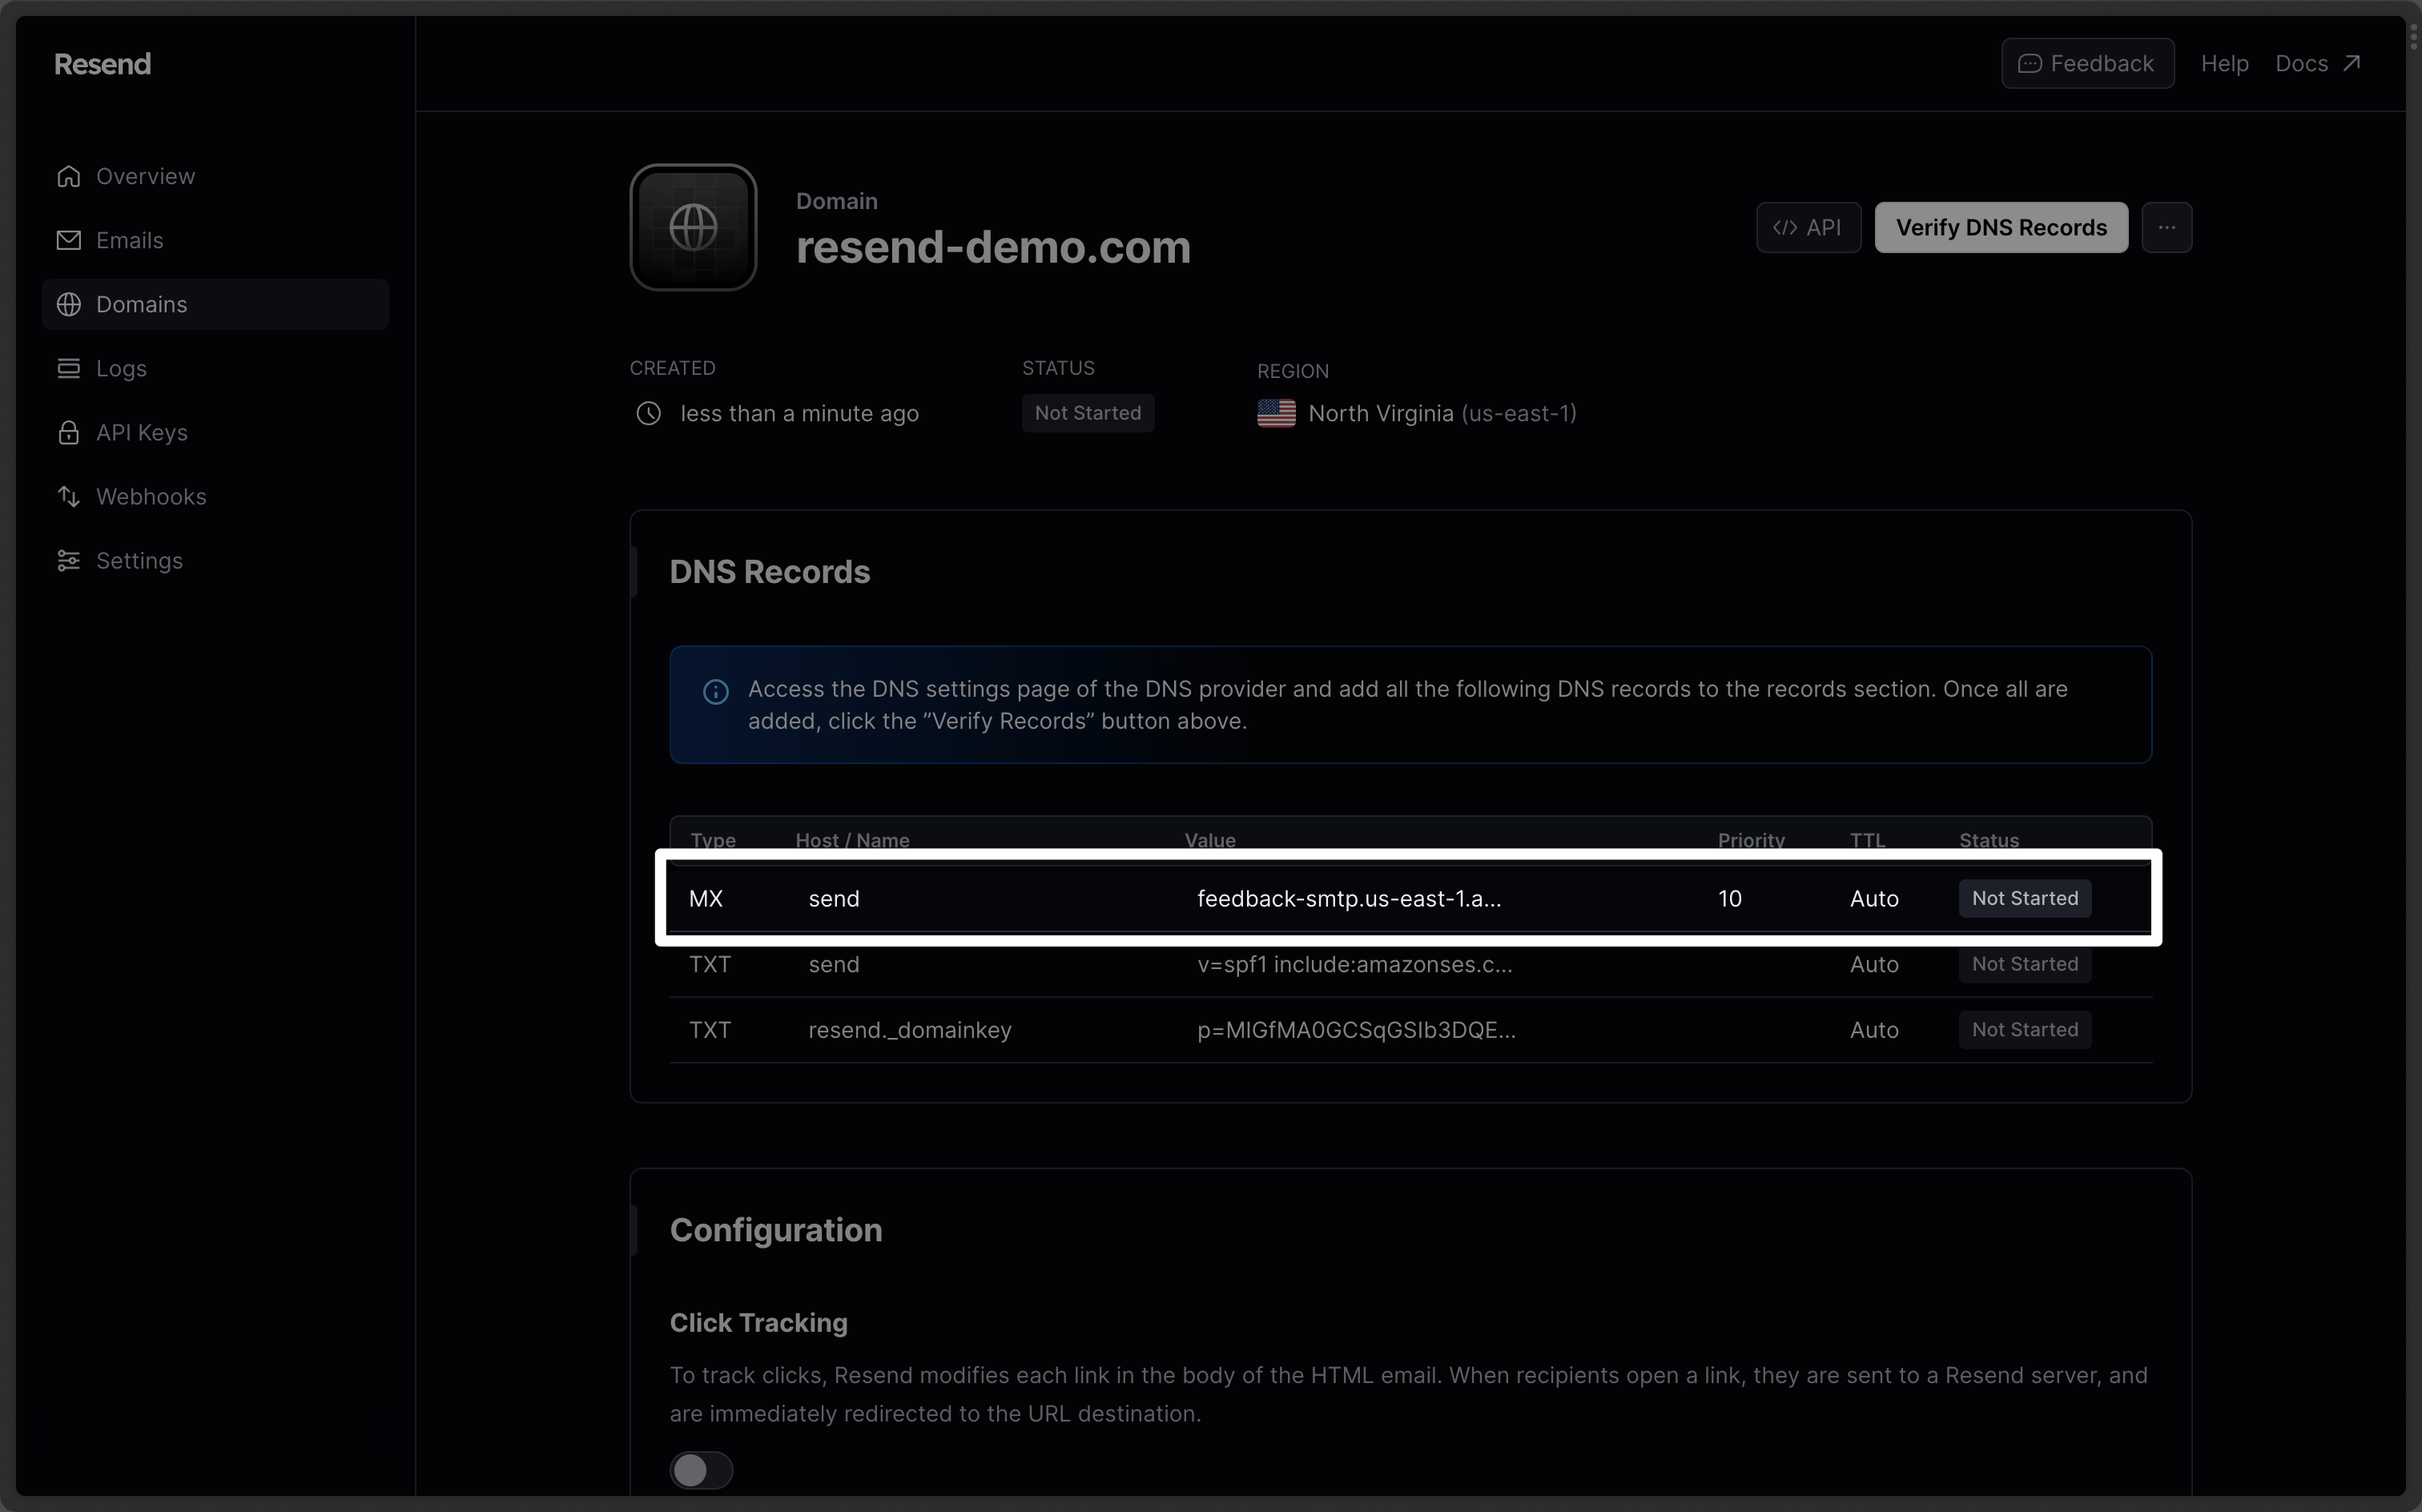Viewport: 2422px width, 1512px height.
Task: Select the MX record type cell
Action: [705, 898]
